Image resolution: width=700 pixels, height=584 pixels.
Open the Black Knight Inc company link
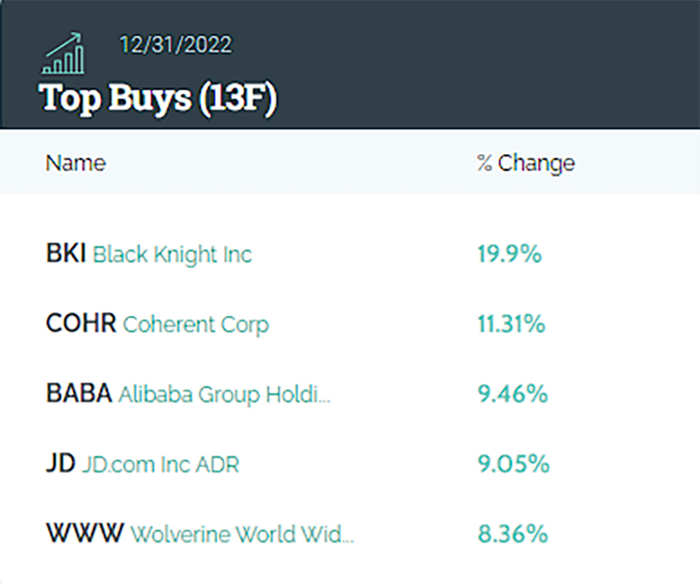(x=172, y=255)
